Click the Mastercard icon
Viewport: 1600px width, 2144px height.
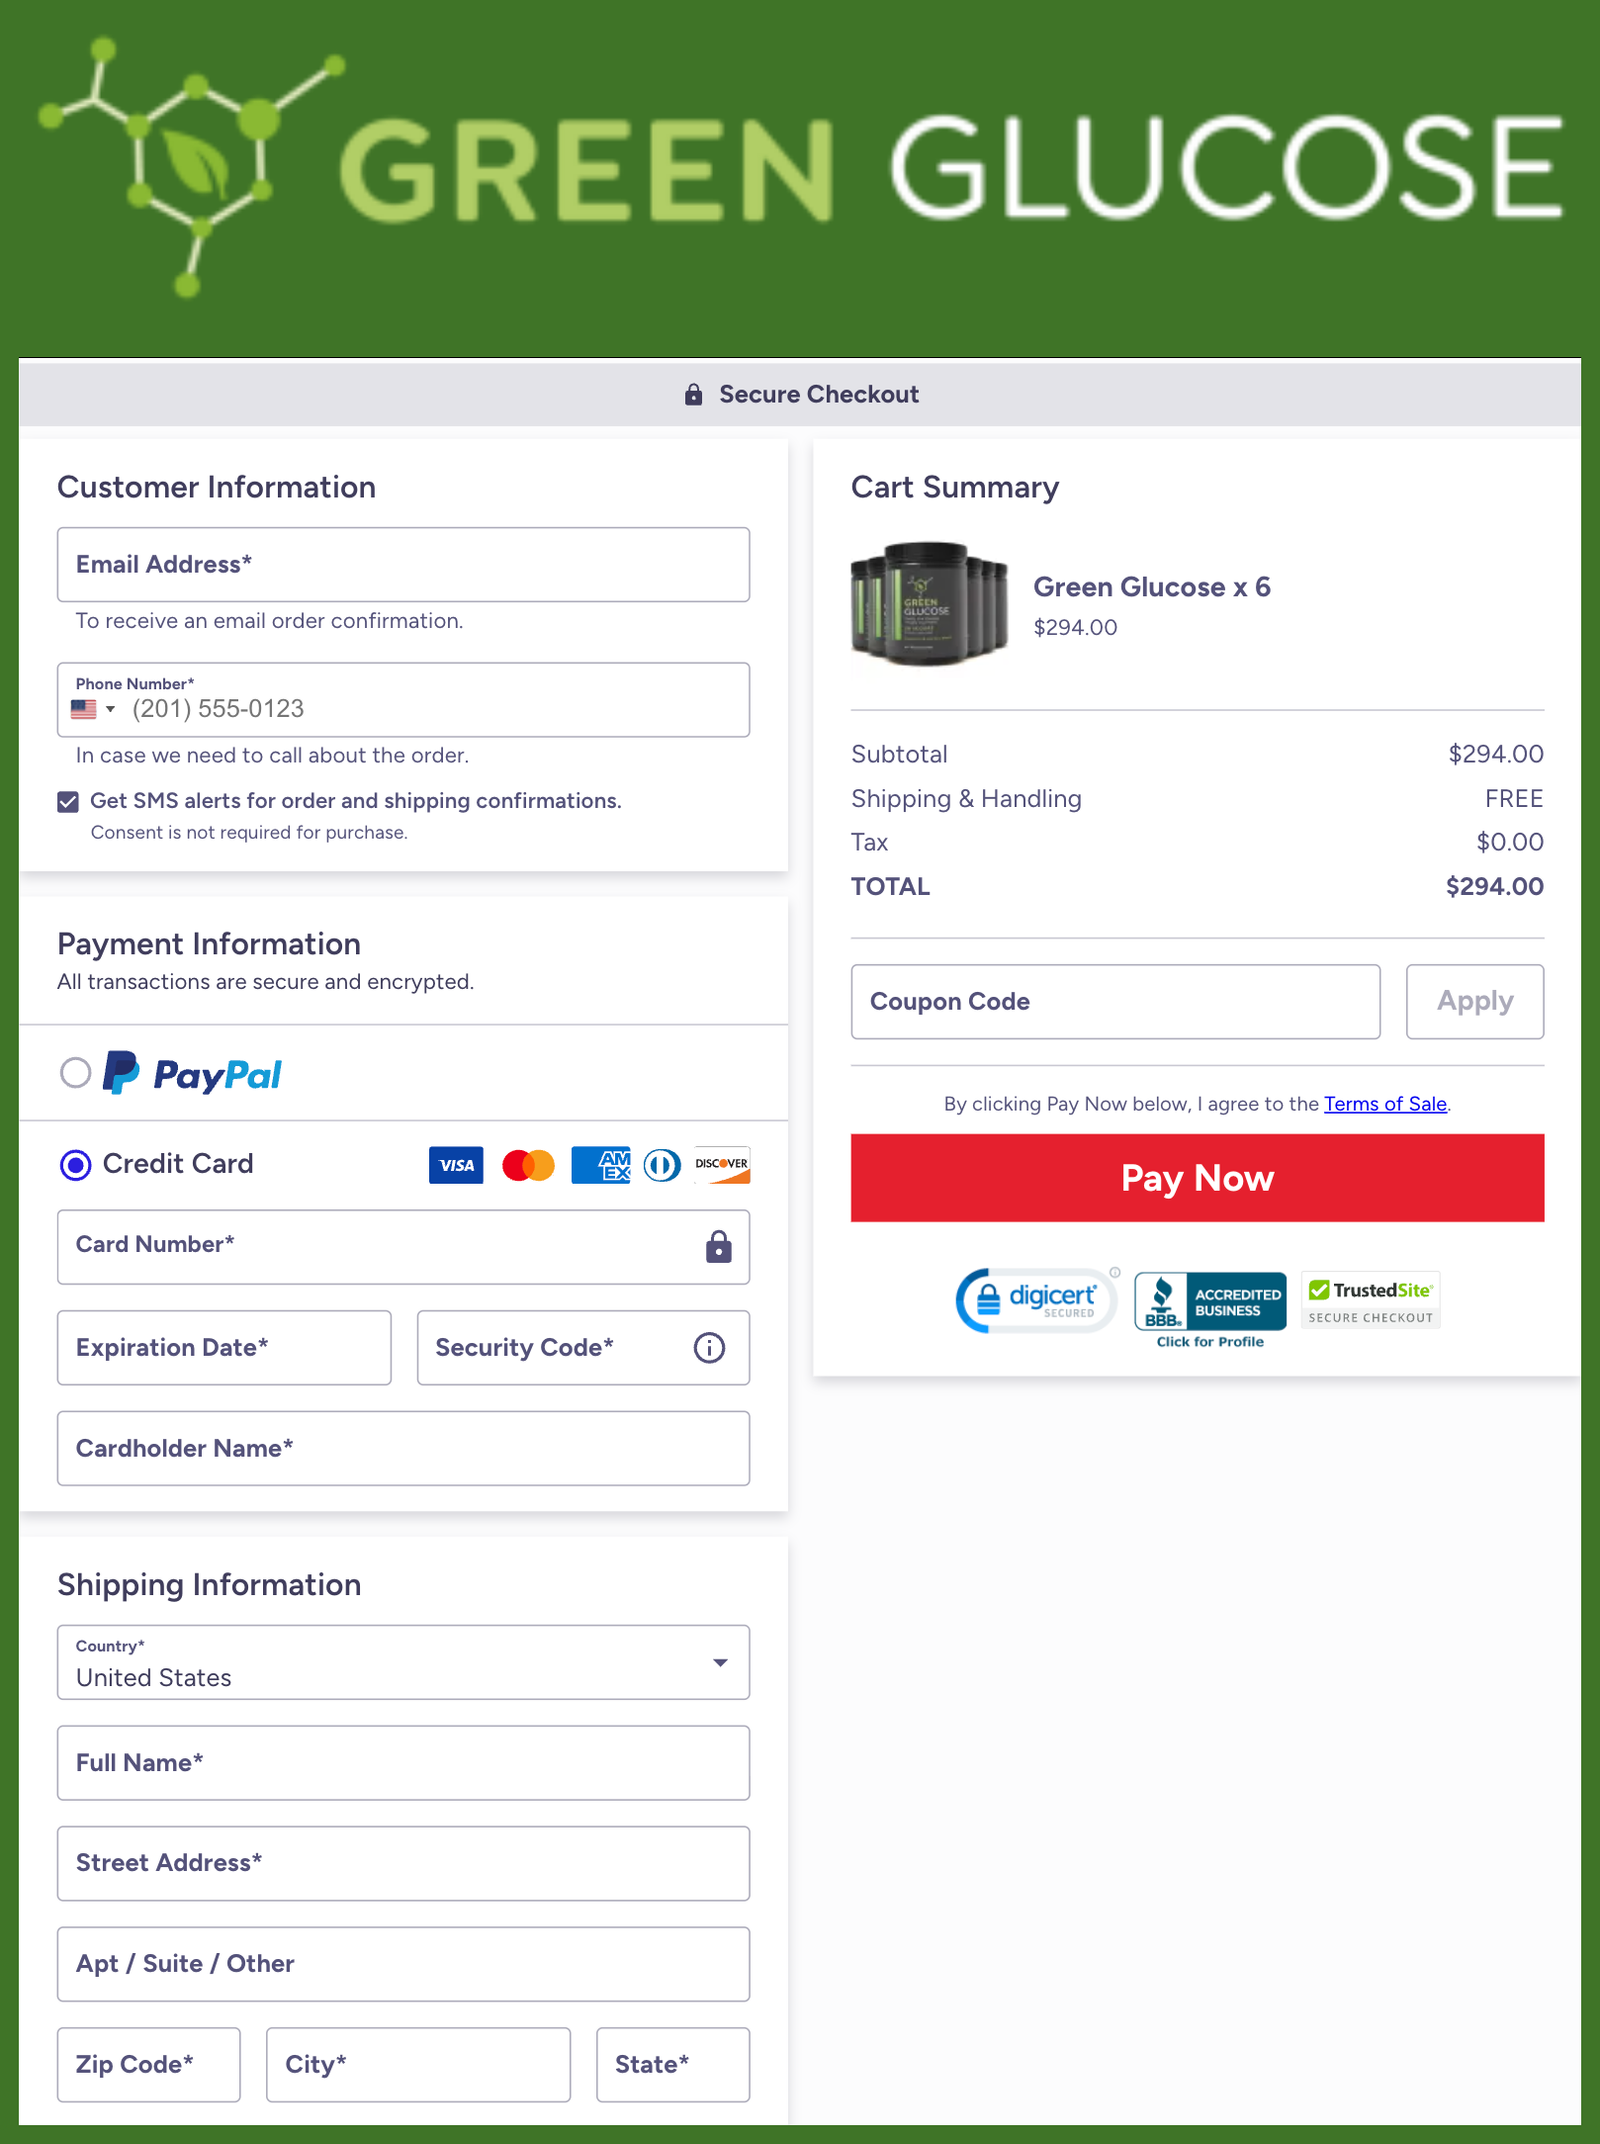click(528, 1165)
